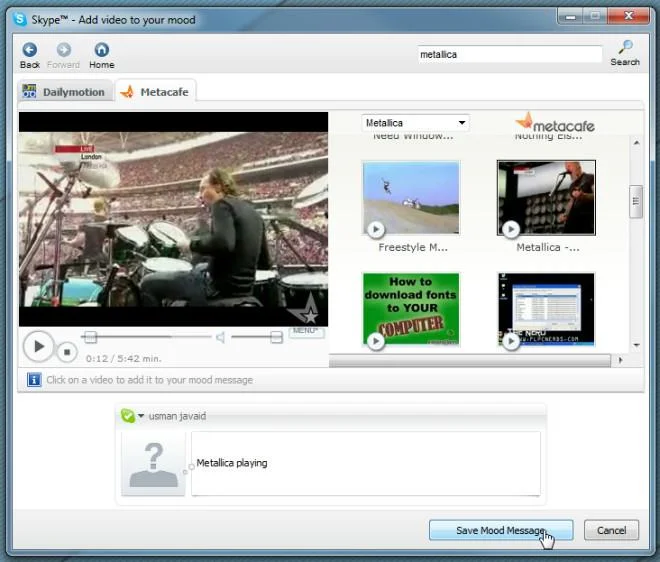The width and height of the screenshot is (660, 562).
Task: Select the Windows desktop screenshot video thumbnail
Action: click(x=546, y=309)
